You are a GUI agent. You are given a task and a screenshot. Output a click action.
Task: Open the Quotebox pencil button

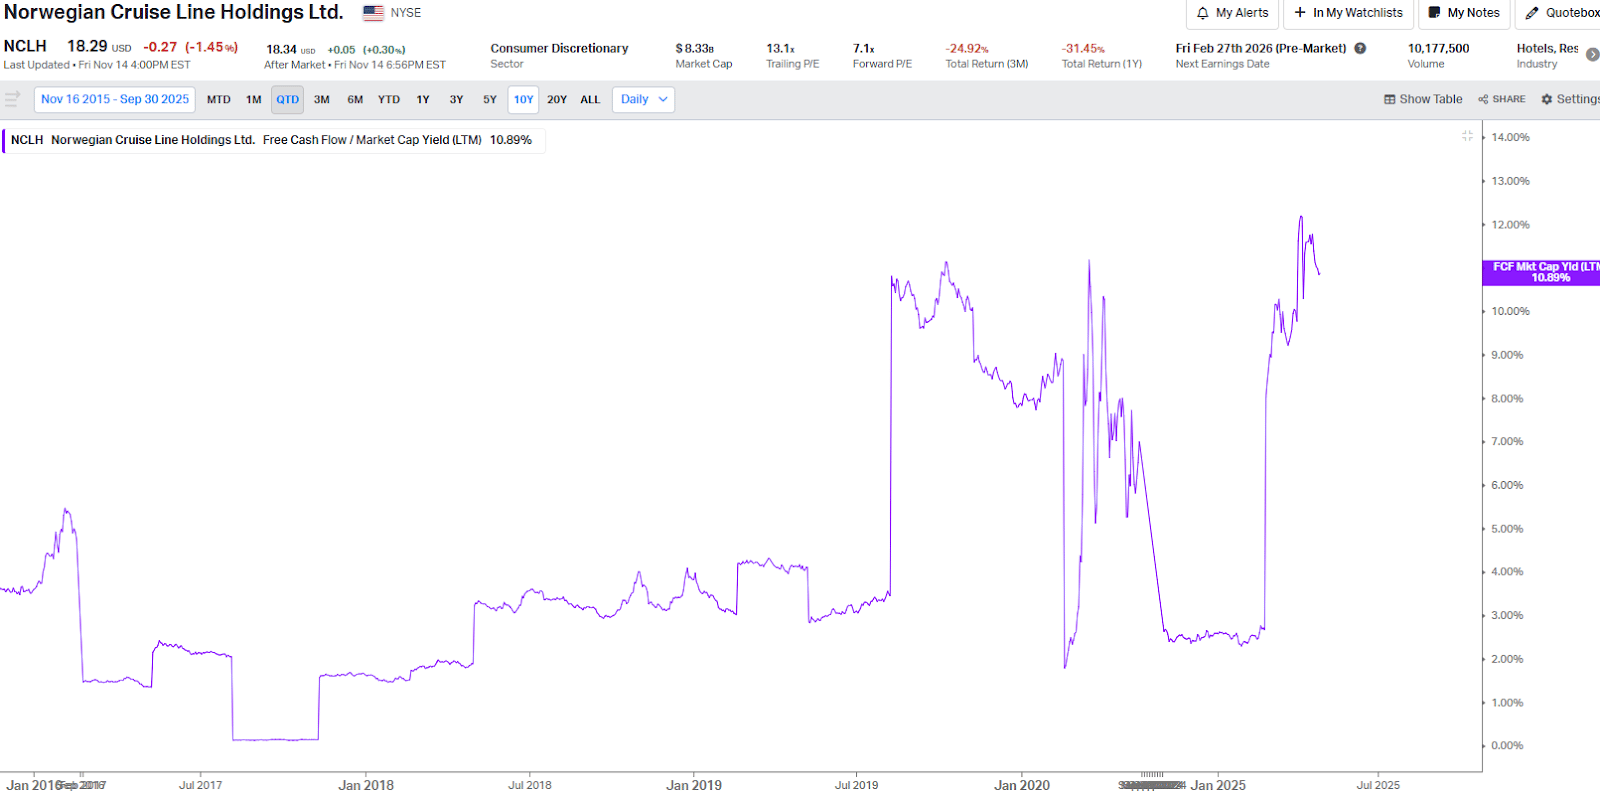click(1560, 13)
